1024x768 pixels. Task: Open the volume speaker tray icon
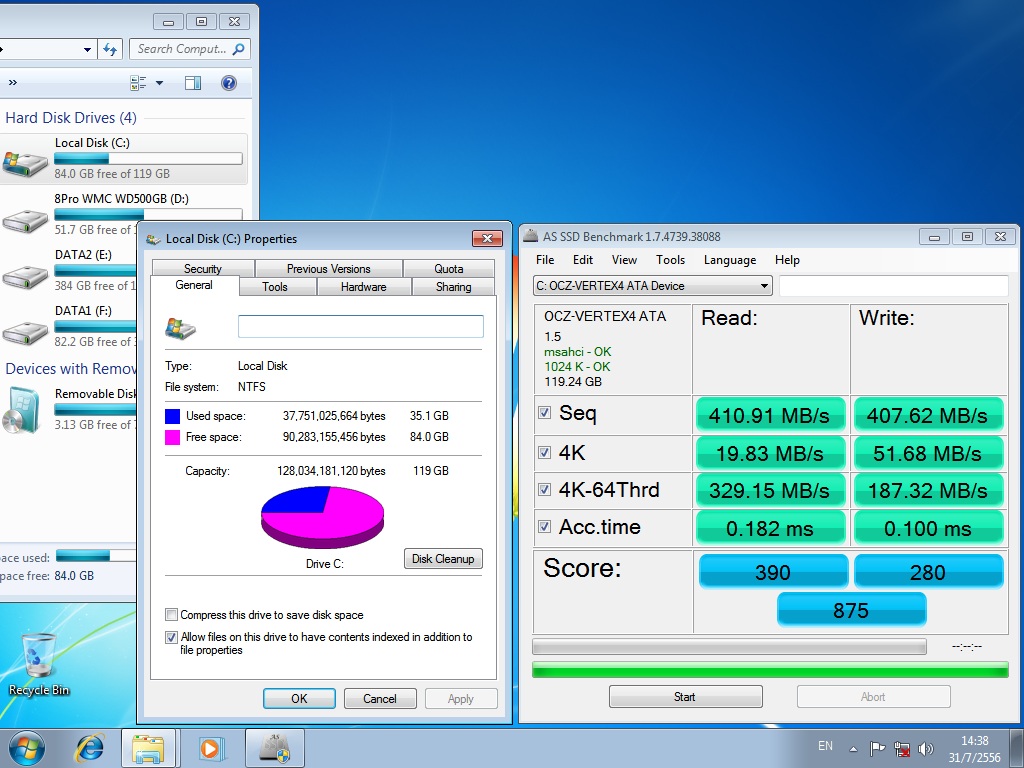(925, 748)
